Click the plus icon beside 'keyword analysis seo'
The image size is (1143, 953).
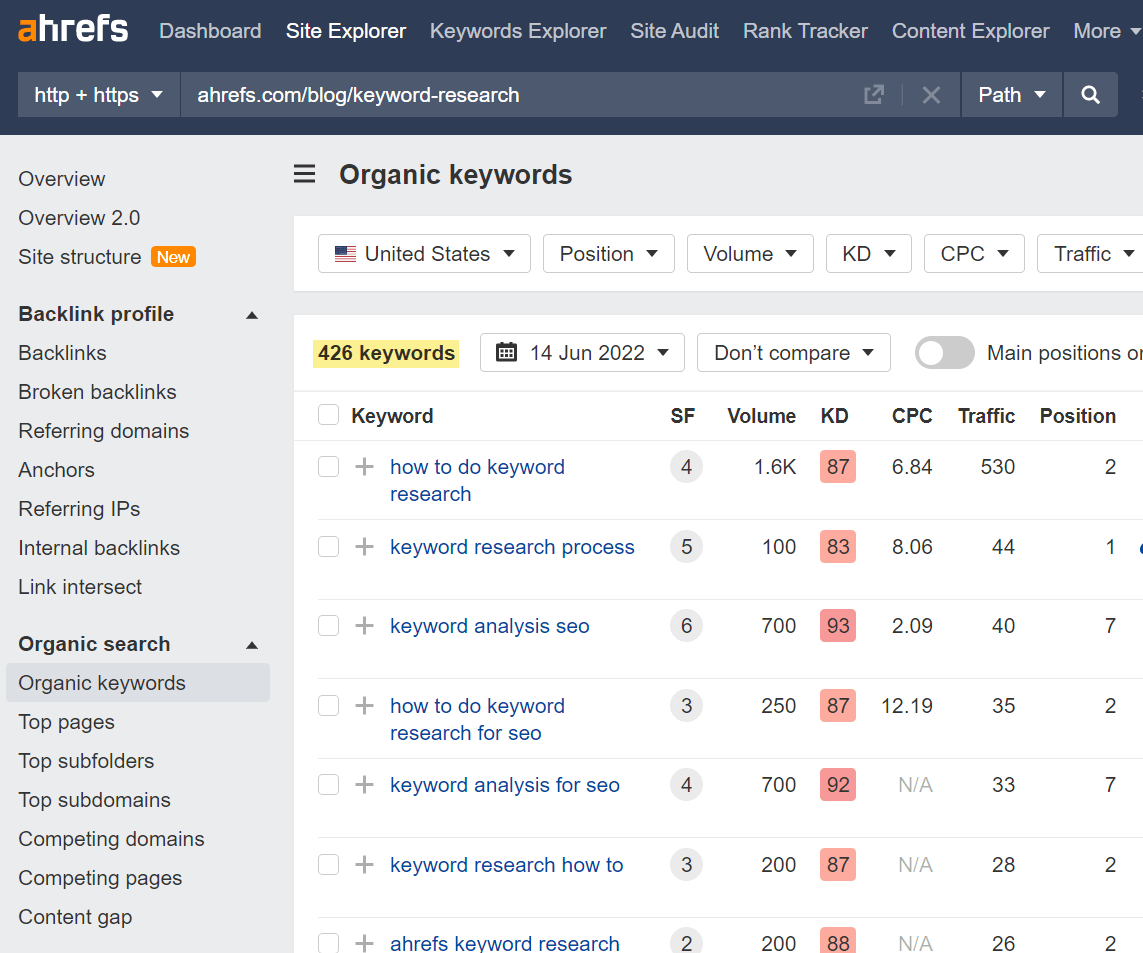tap(364, 626)
